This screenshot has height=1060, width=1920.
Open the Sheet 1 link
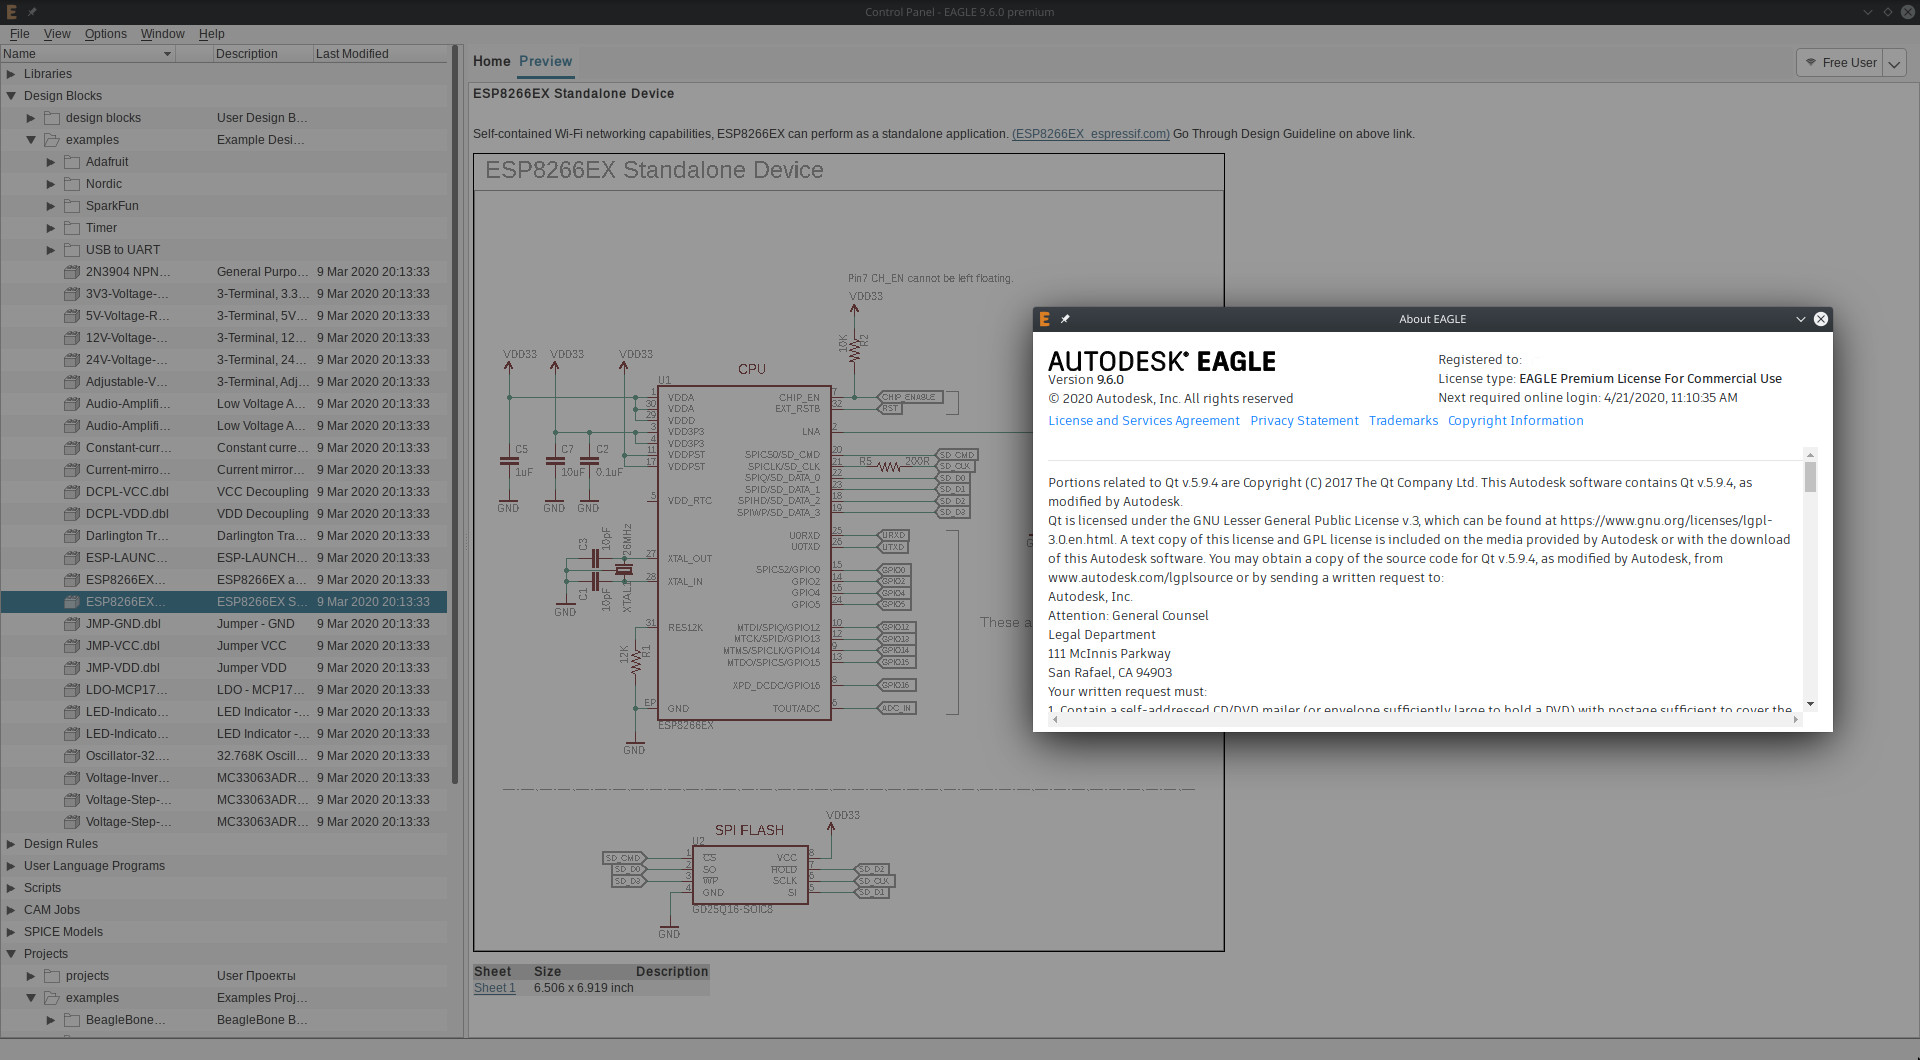(495, 988)
